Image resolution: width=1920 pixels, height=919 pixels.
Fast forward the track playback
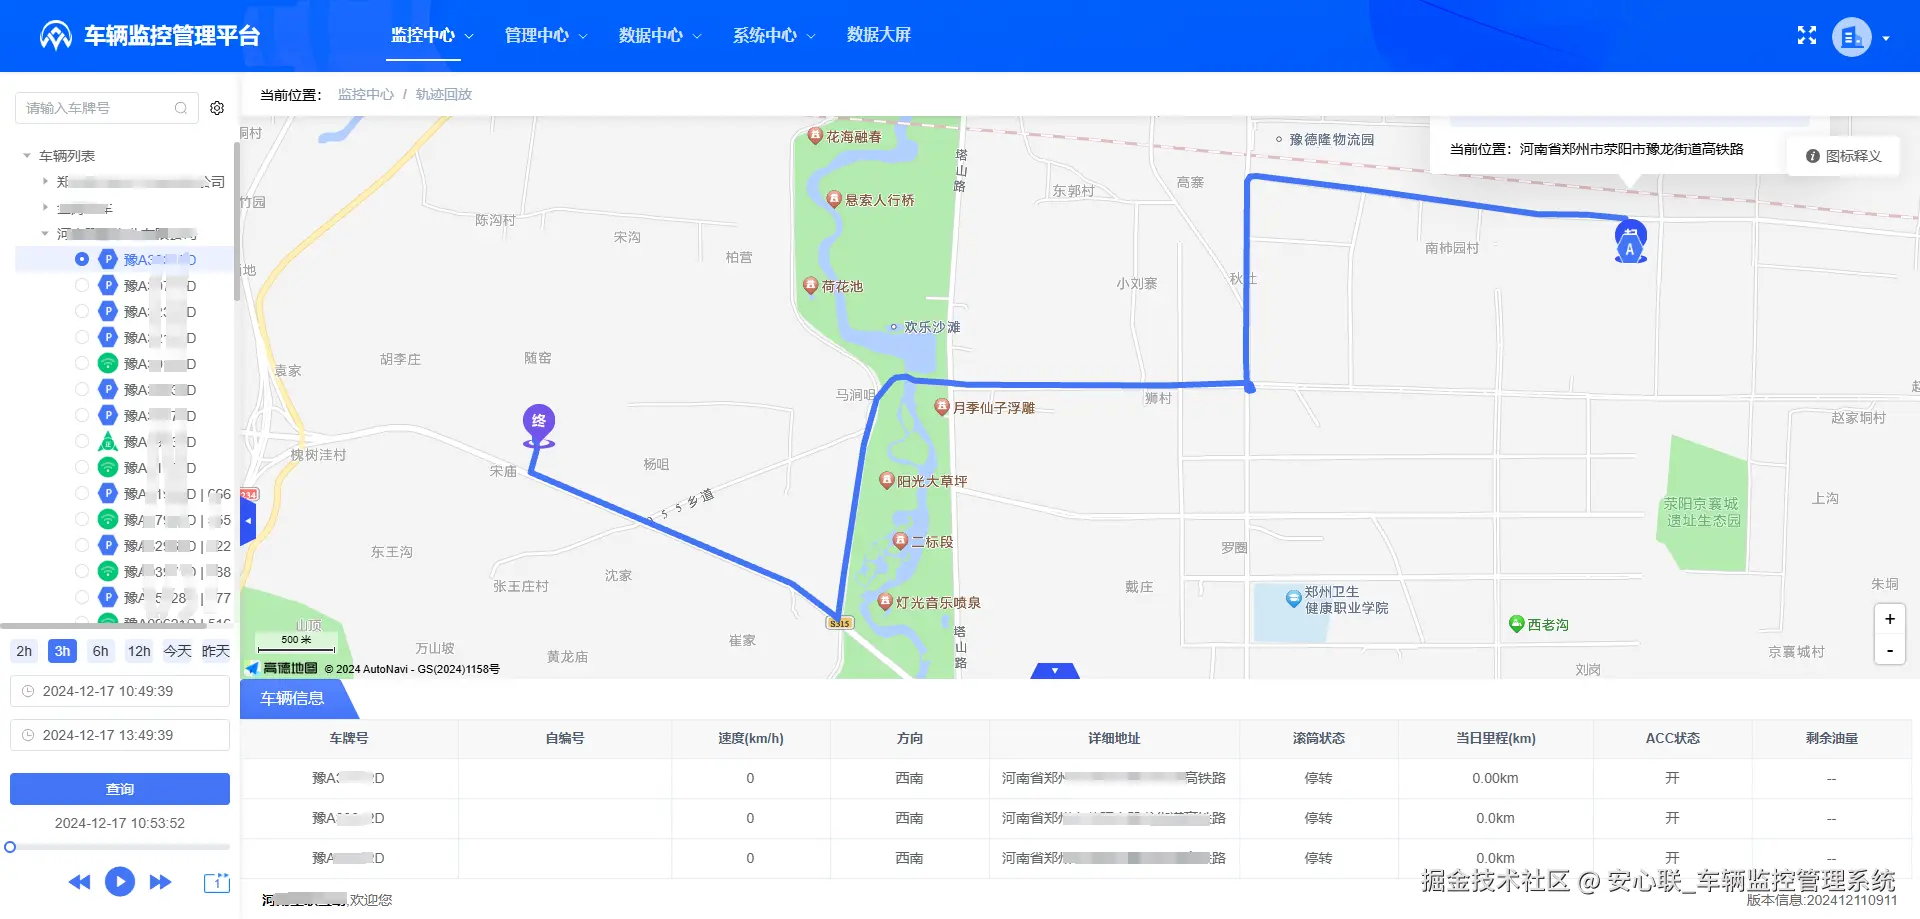pos(160,882)
